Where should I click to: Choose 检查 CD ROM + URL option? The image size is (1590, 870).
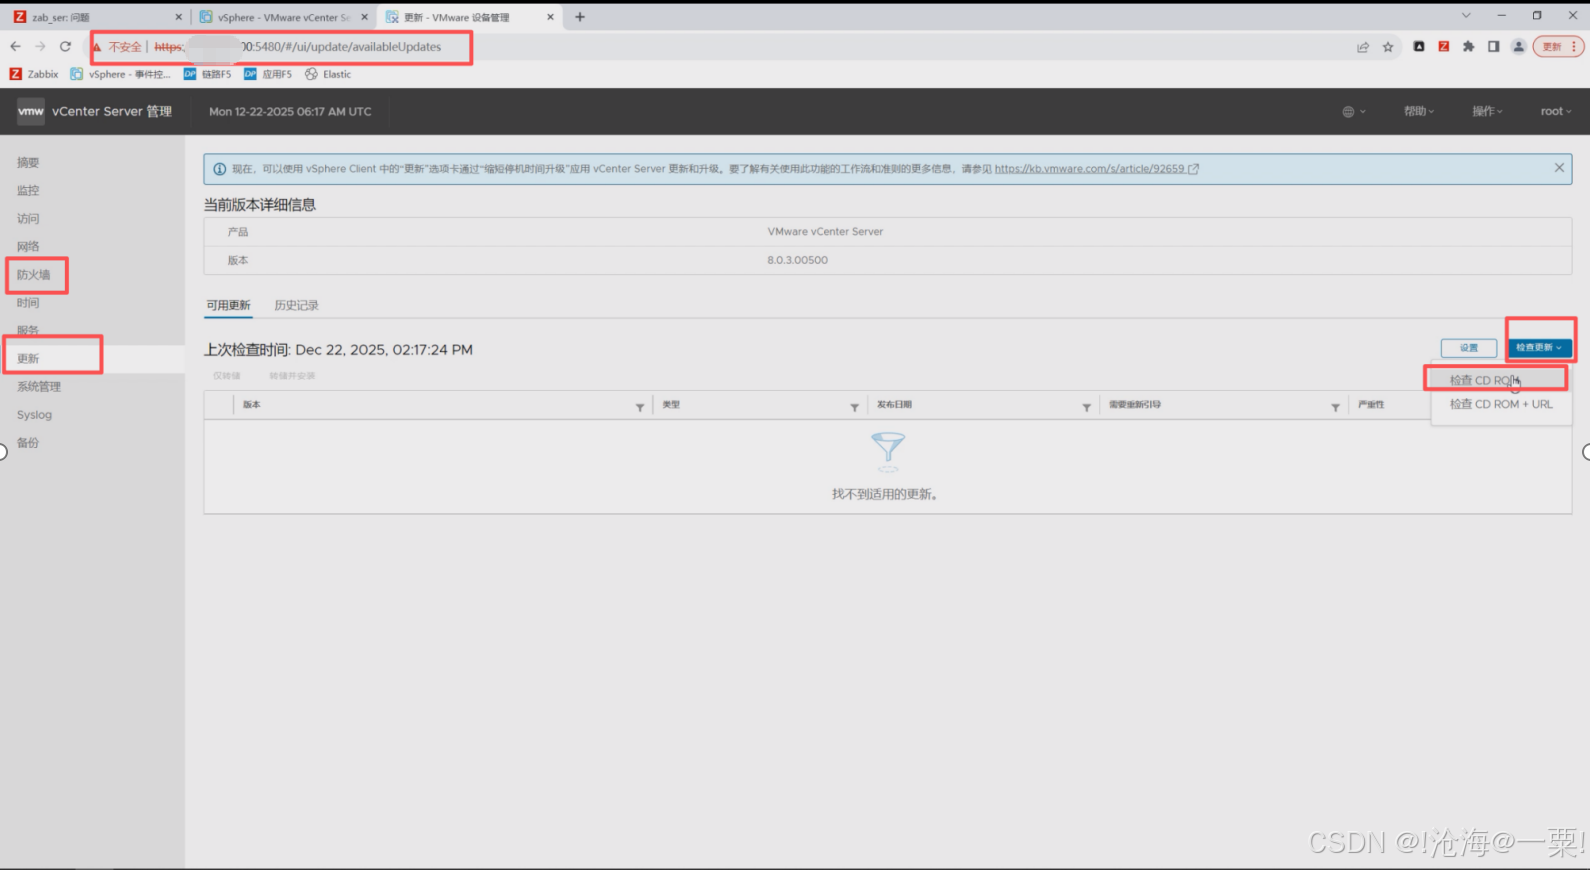[x=1501, y=404]
